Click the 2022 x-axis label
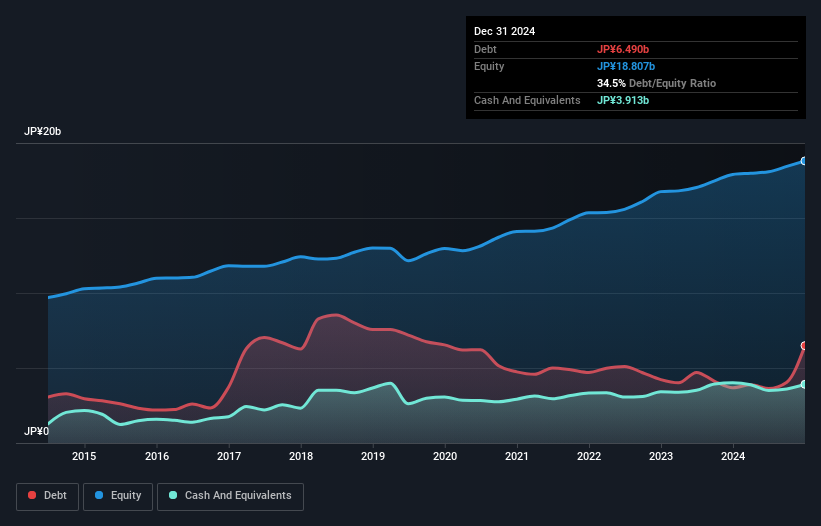 589,456
